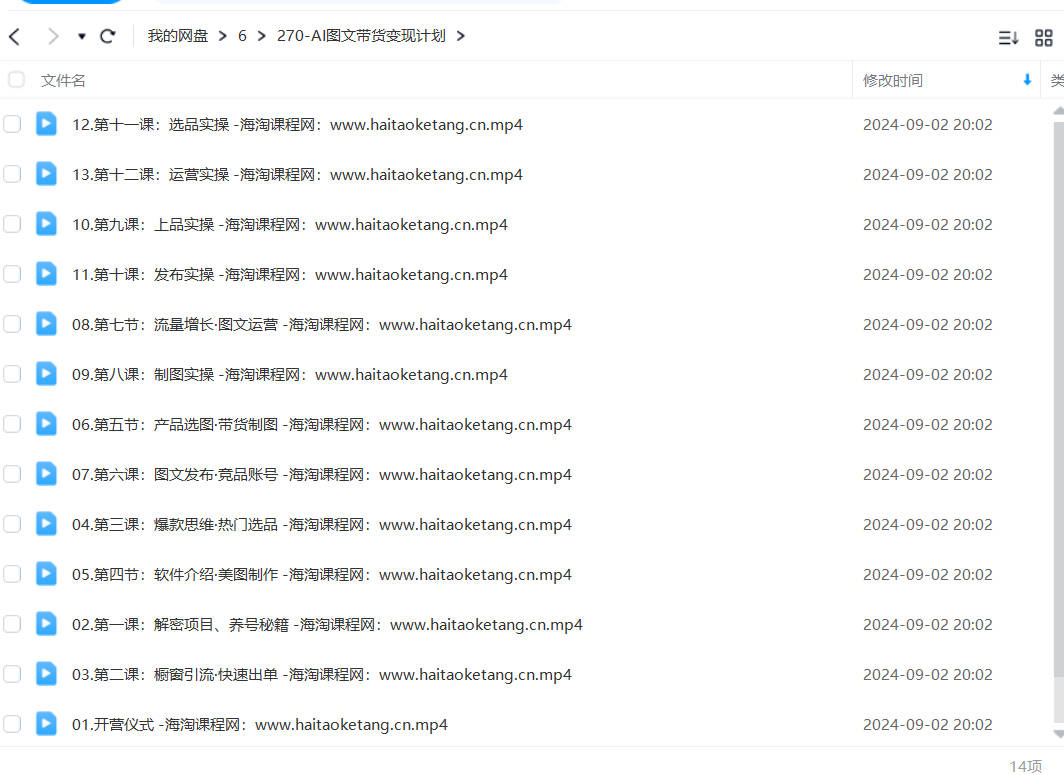
Task: Check the box for 06.第五节 产品选图
Action: (x=12, y=424)
